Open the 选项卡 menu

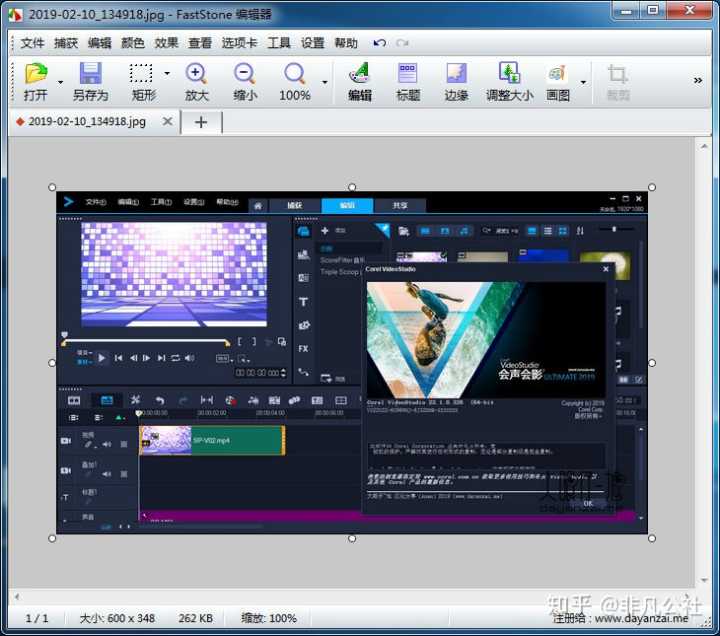[x=239, y=43]
